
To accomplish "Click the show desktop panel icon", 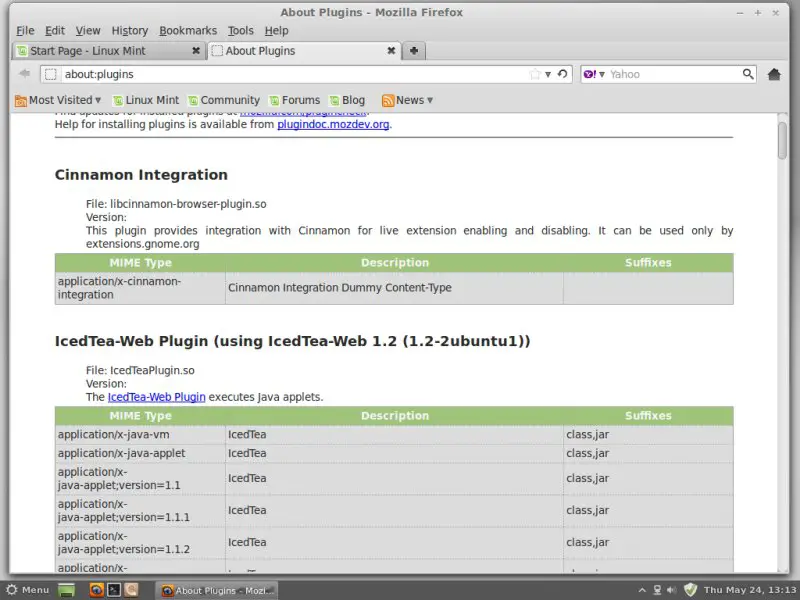I will coord(66,590).
